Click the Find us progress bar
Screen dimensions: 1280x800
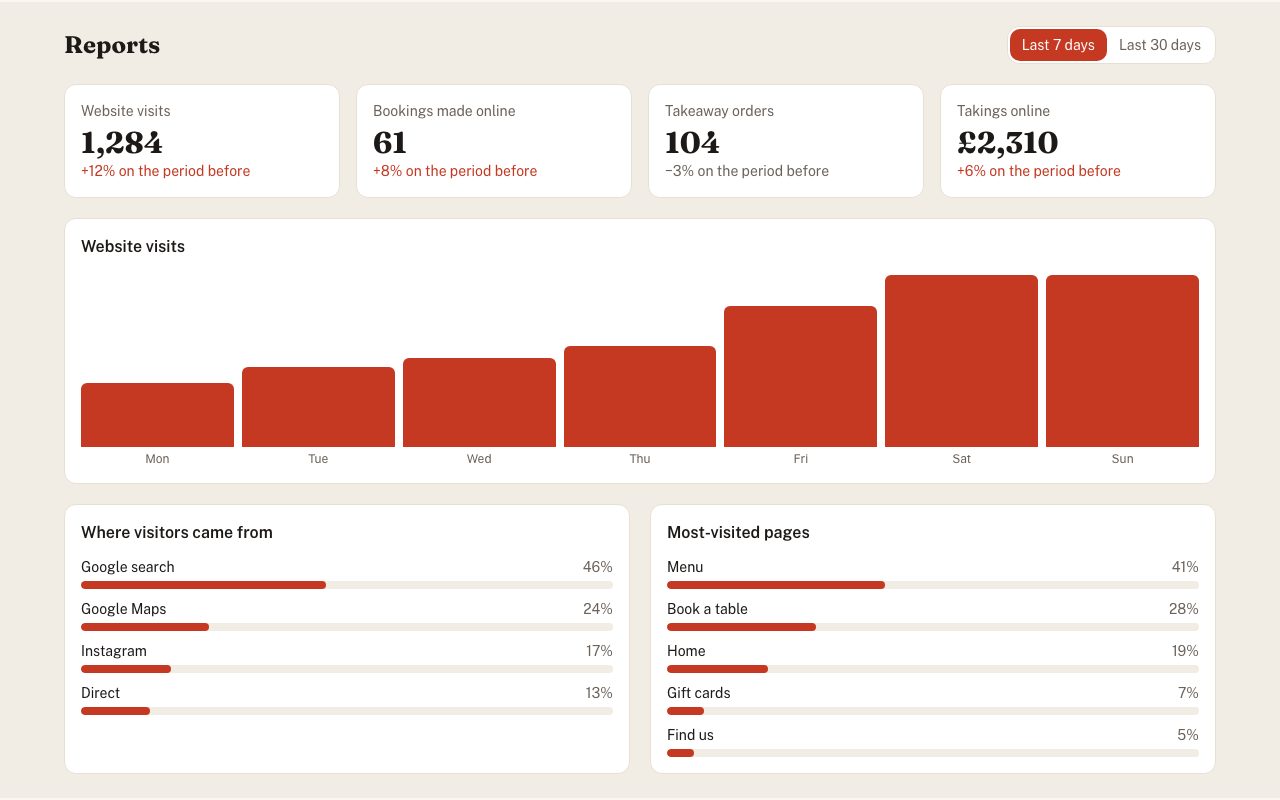(x=933, y=753)
